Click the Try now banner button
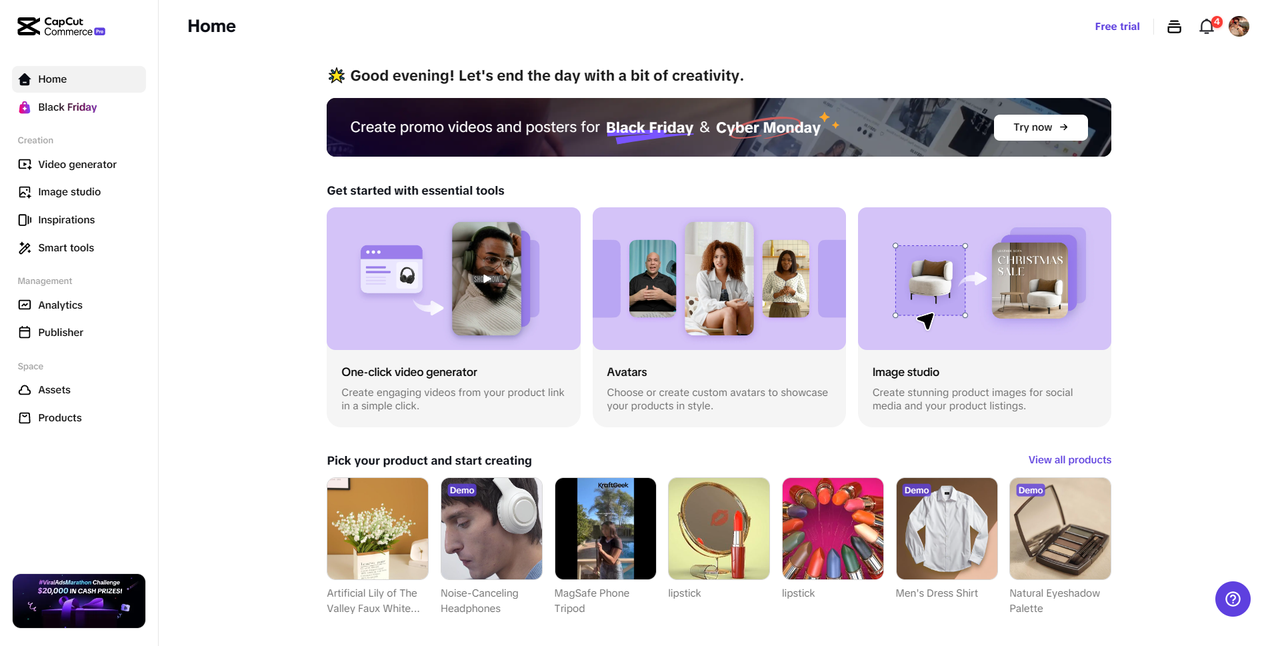The image size is (1280, 646). coord(1040,127)
